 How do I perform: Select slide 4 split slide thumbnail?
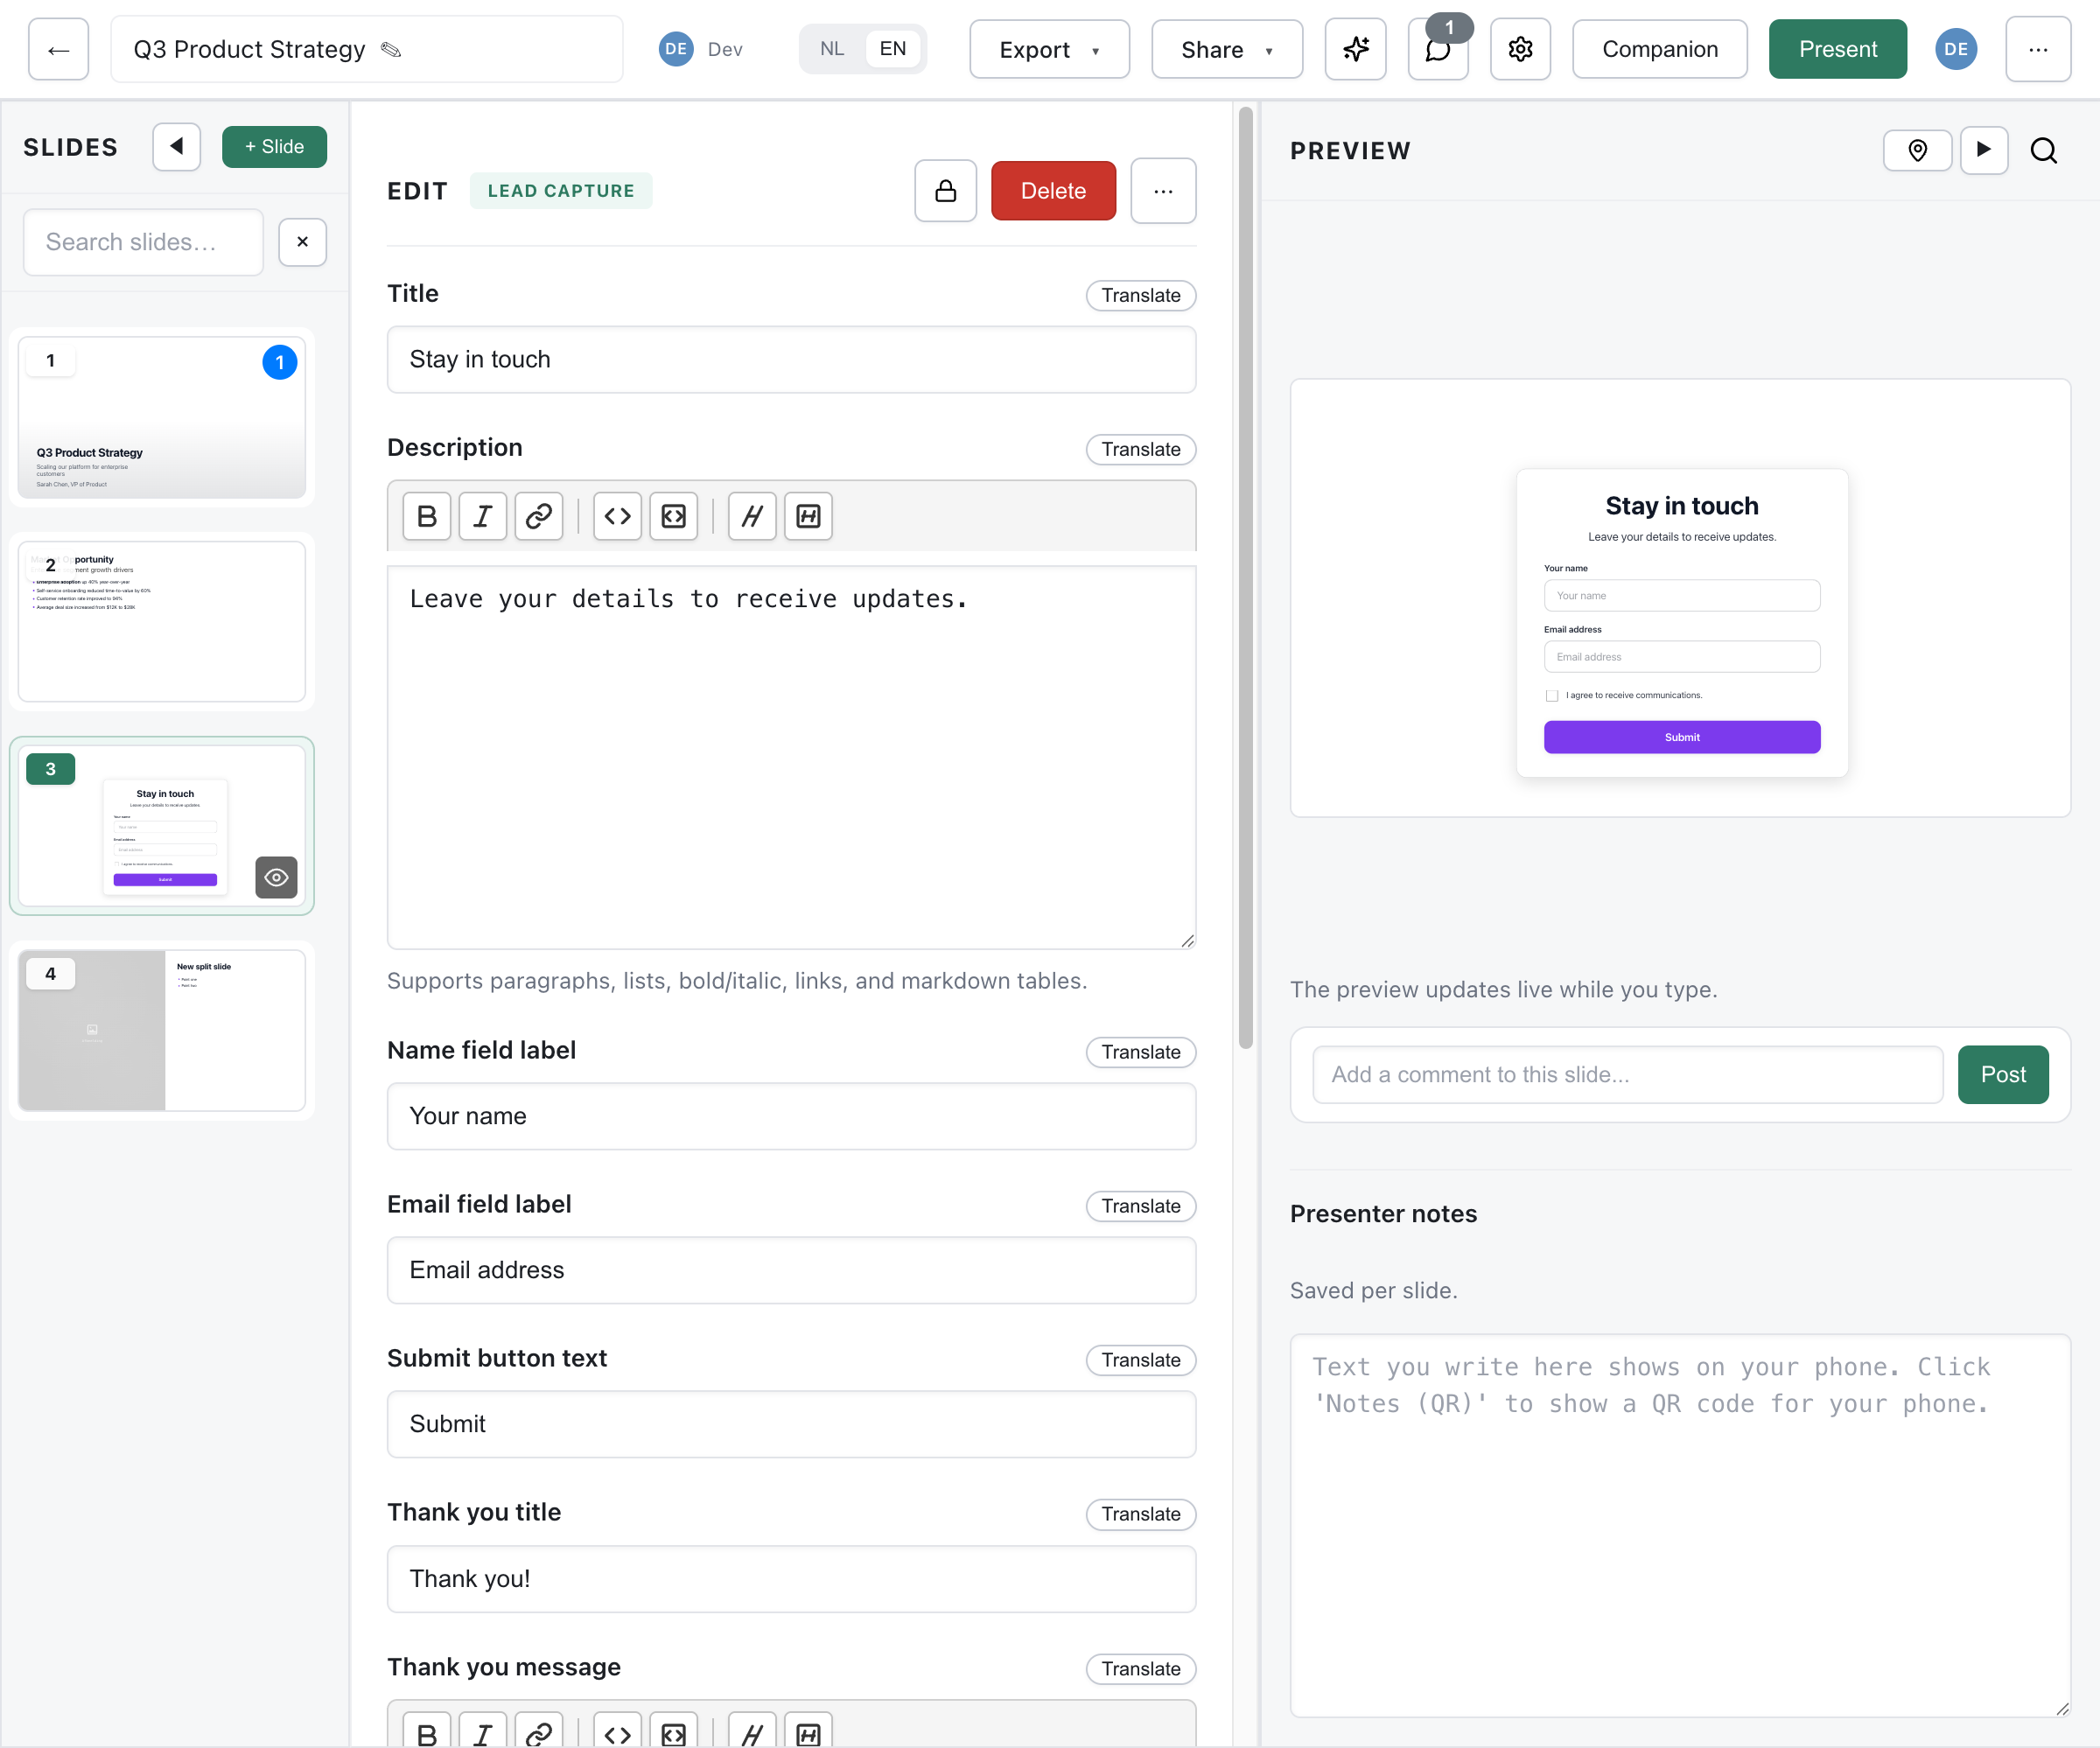162,1030
